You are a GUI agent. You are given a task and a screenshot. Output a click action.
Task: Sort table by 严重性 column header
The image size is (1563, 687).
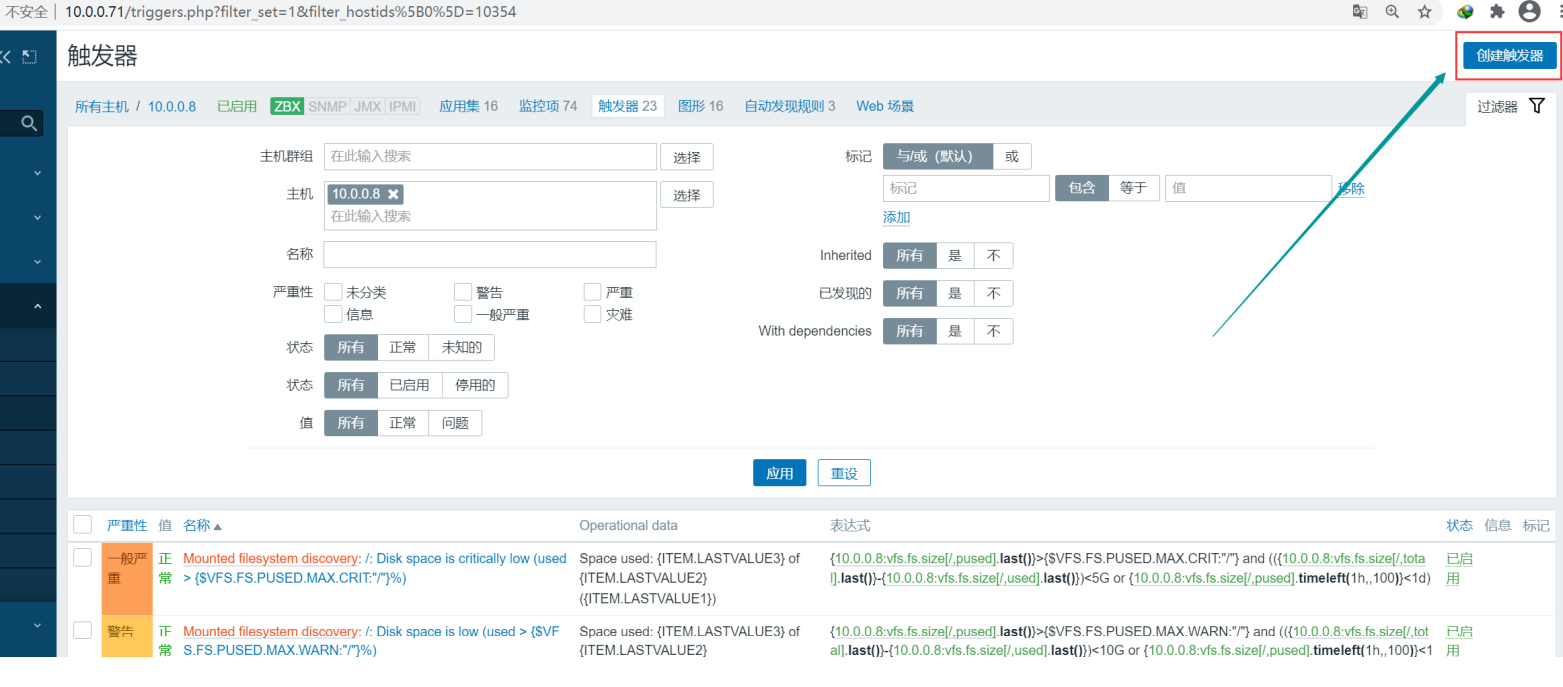point(127,526)
